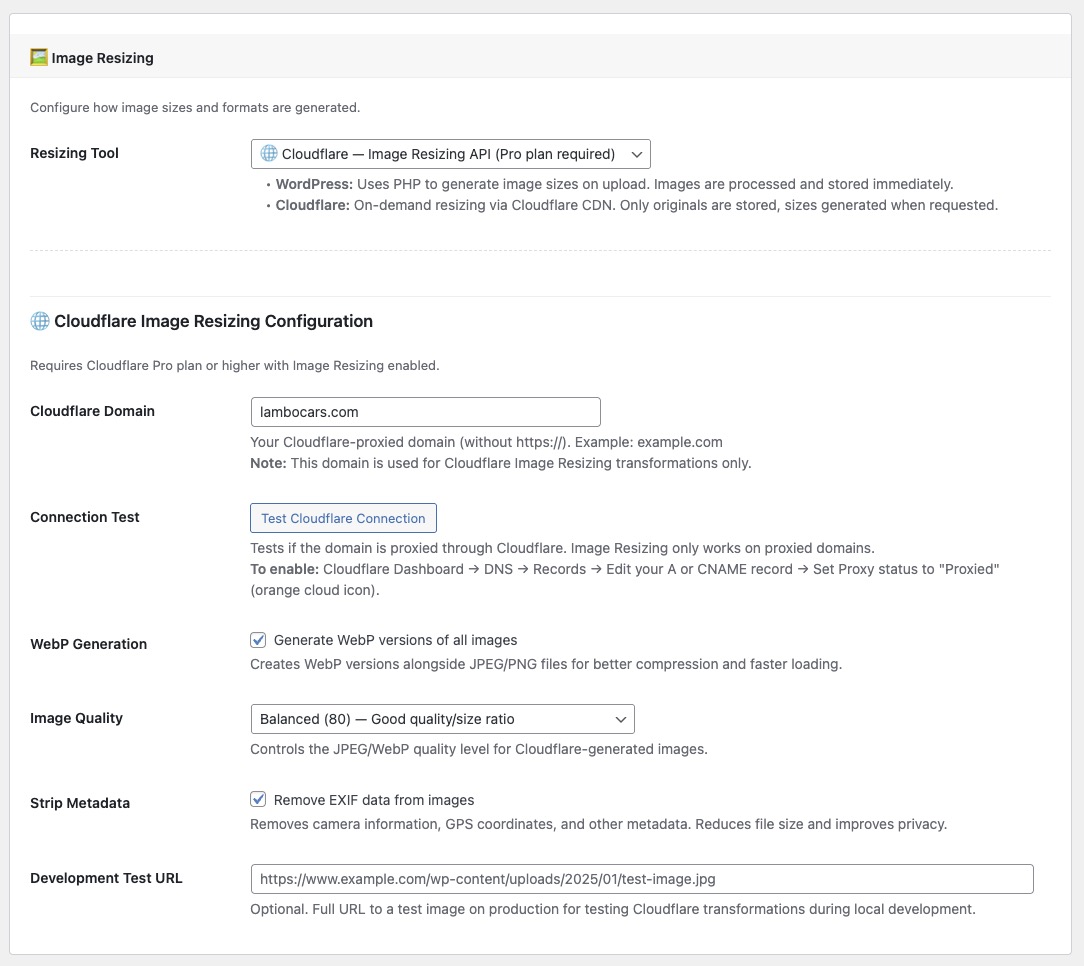Click the globe icon inside Resizing Tool dropdown
This screenshot has width=1084, height=966.
tap(269, 154)
